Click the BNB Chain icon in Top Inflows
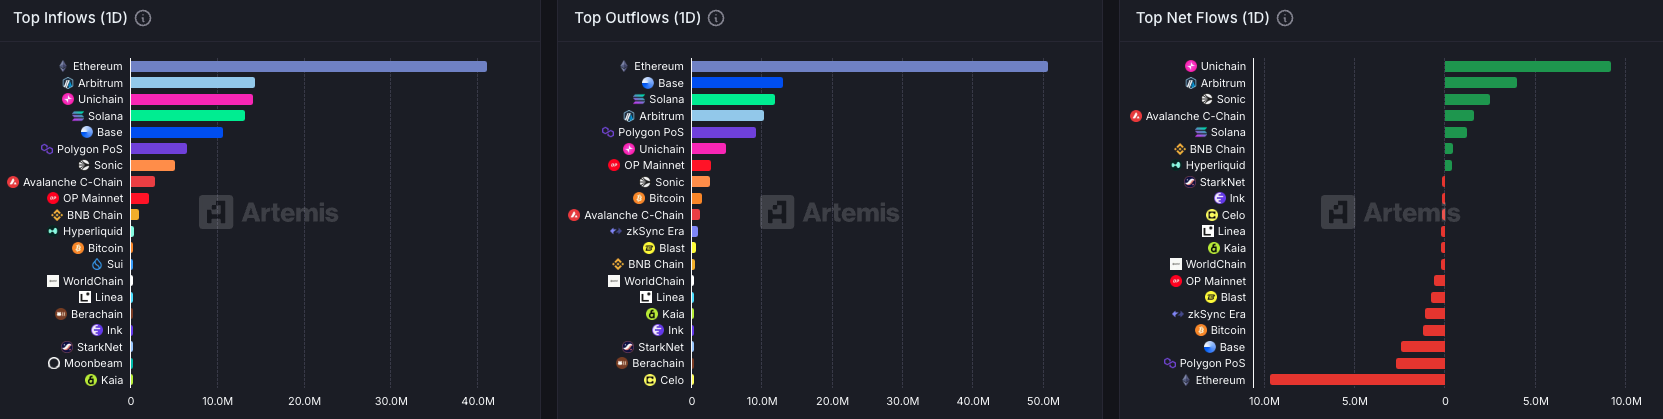This screenshot has height=419, width=1663. pyautogui.click(x=57, y=215)
